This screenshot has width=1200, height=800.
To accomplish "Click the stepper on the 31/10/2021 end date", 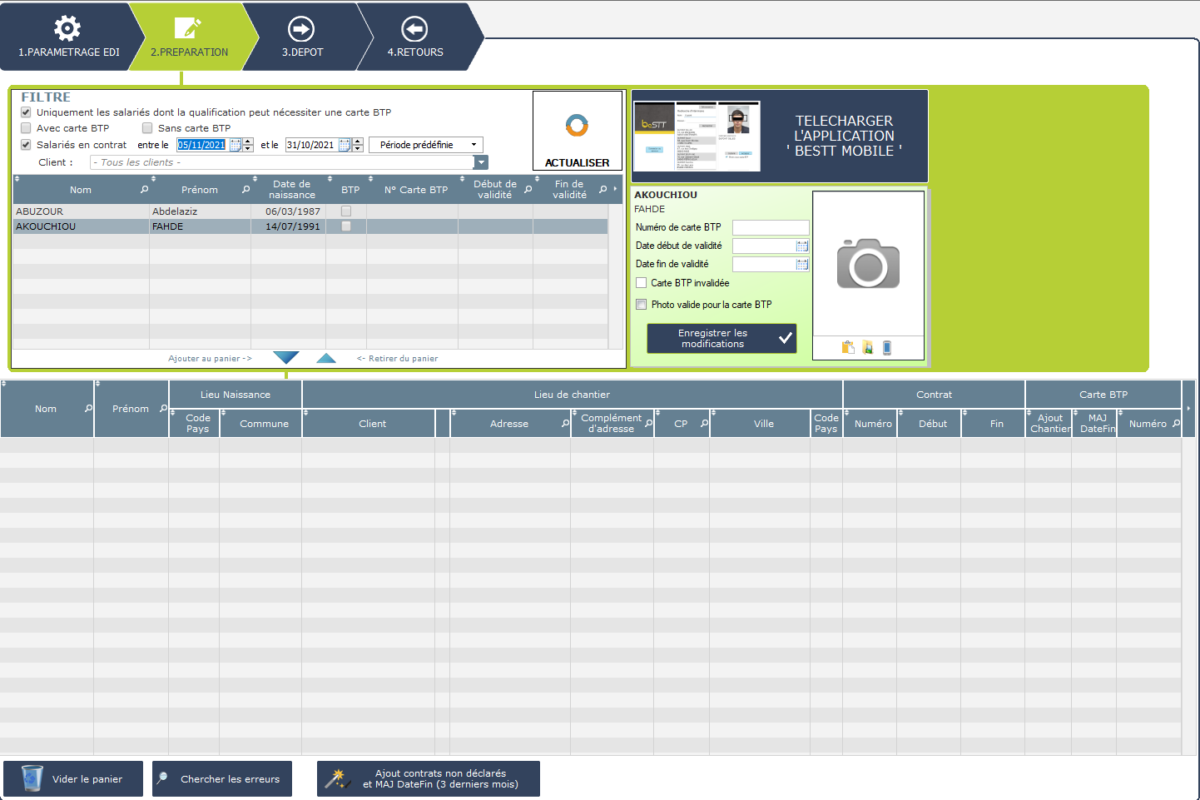I will pos(358,145).
